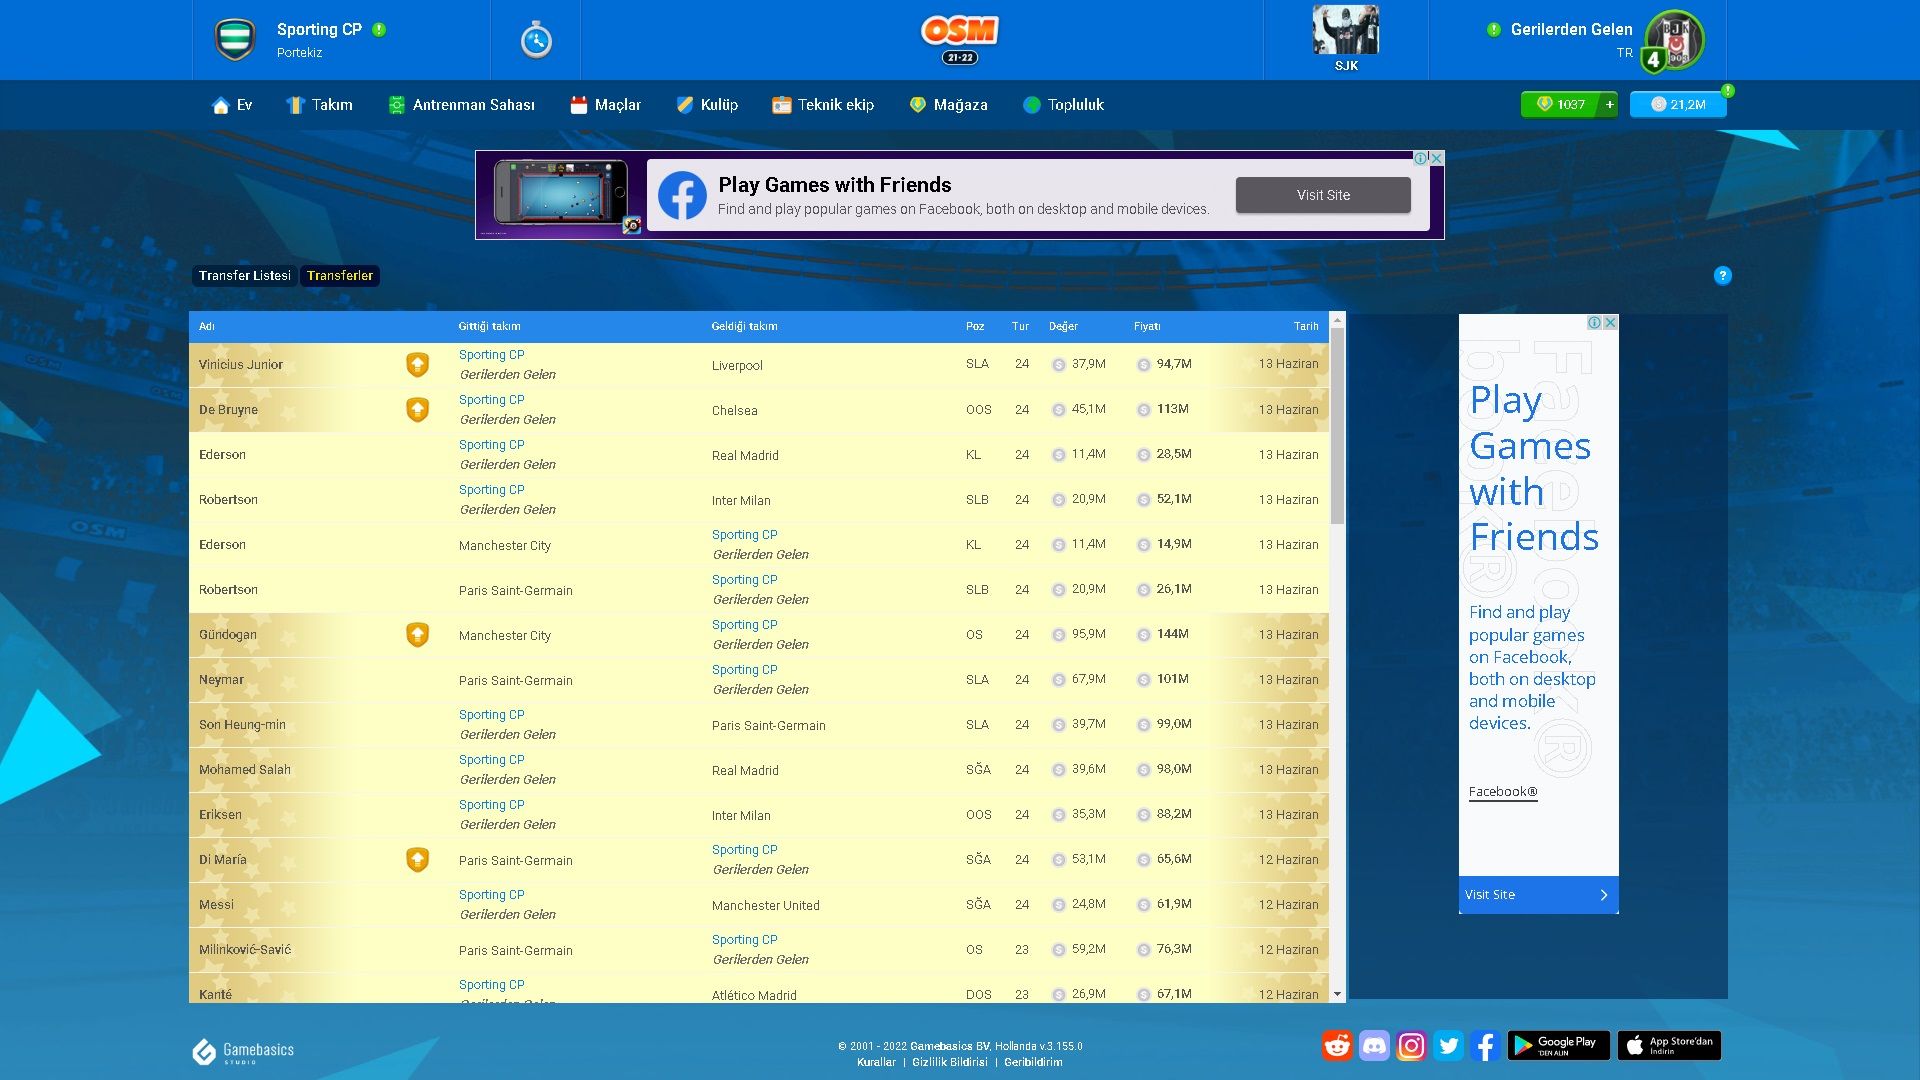
Task: Select player Son Heung-min
Action: tap(242, 725)
